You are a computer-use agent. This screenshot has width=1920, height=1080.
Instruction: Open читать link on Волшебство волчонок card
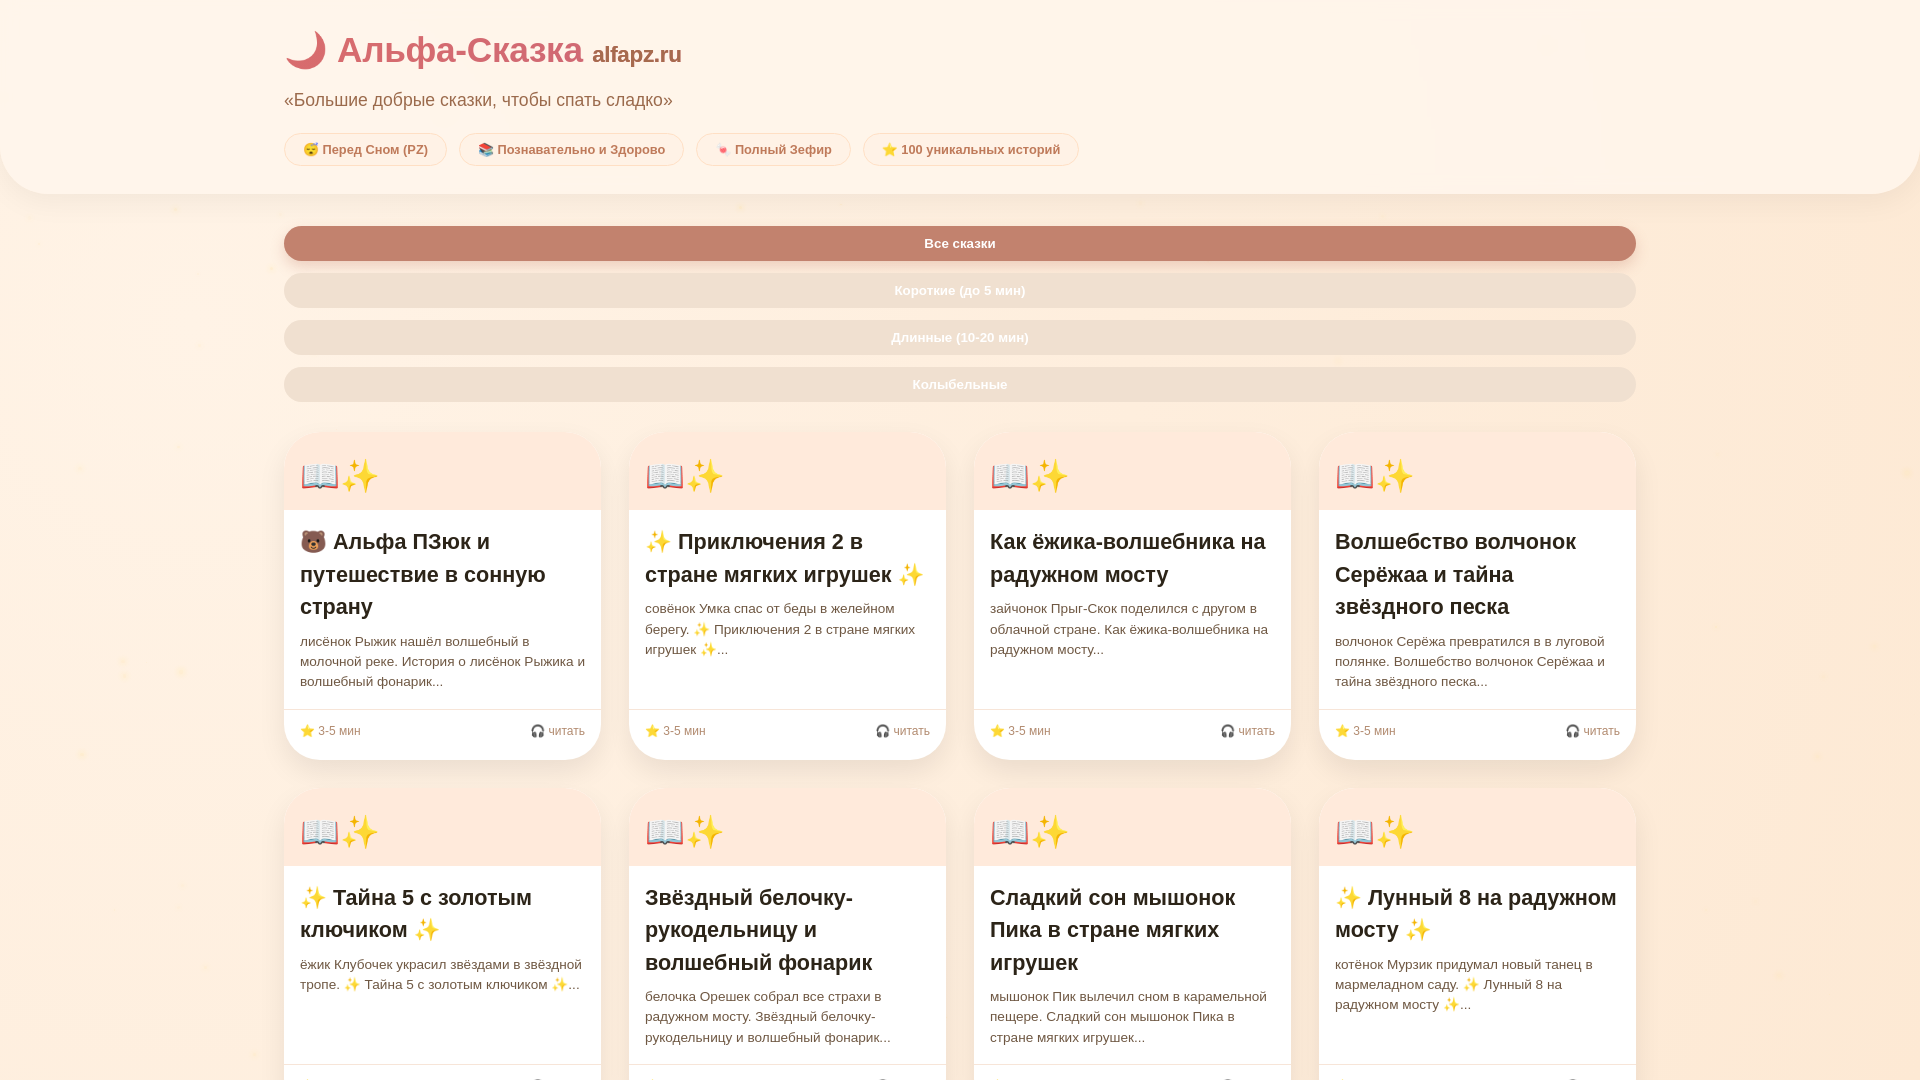(1592, 731)
